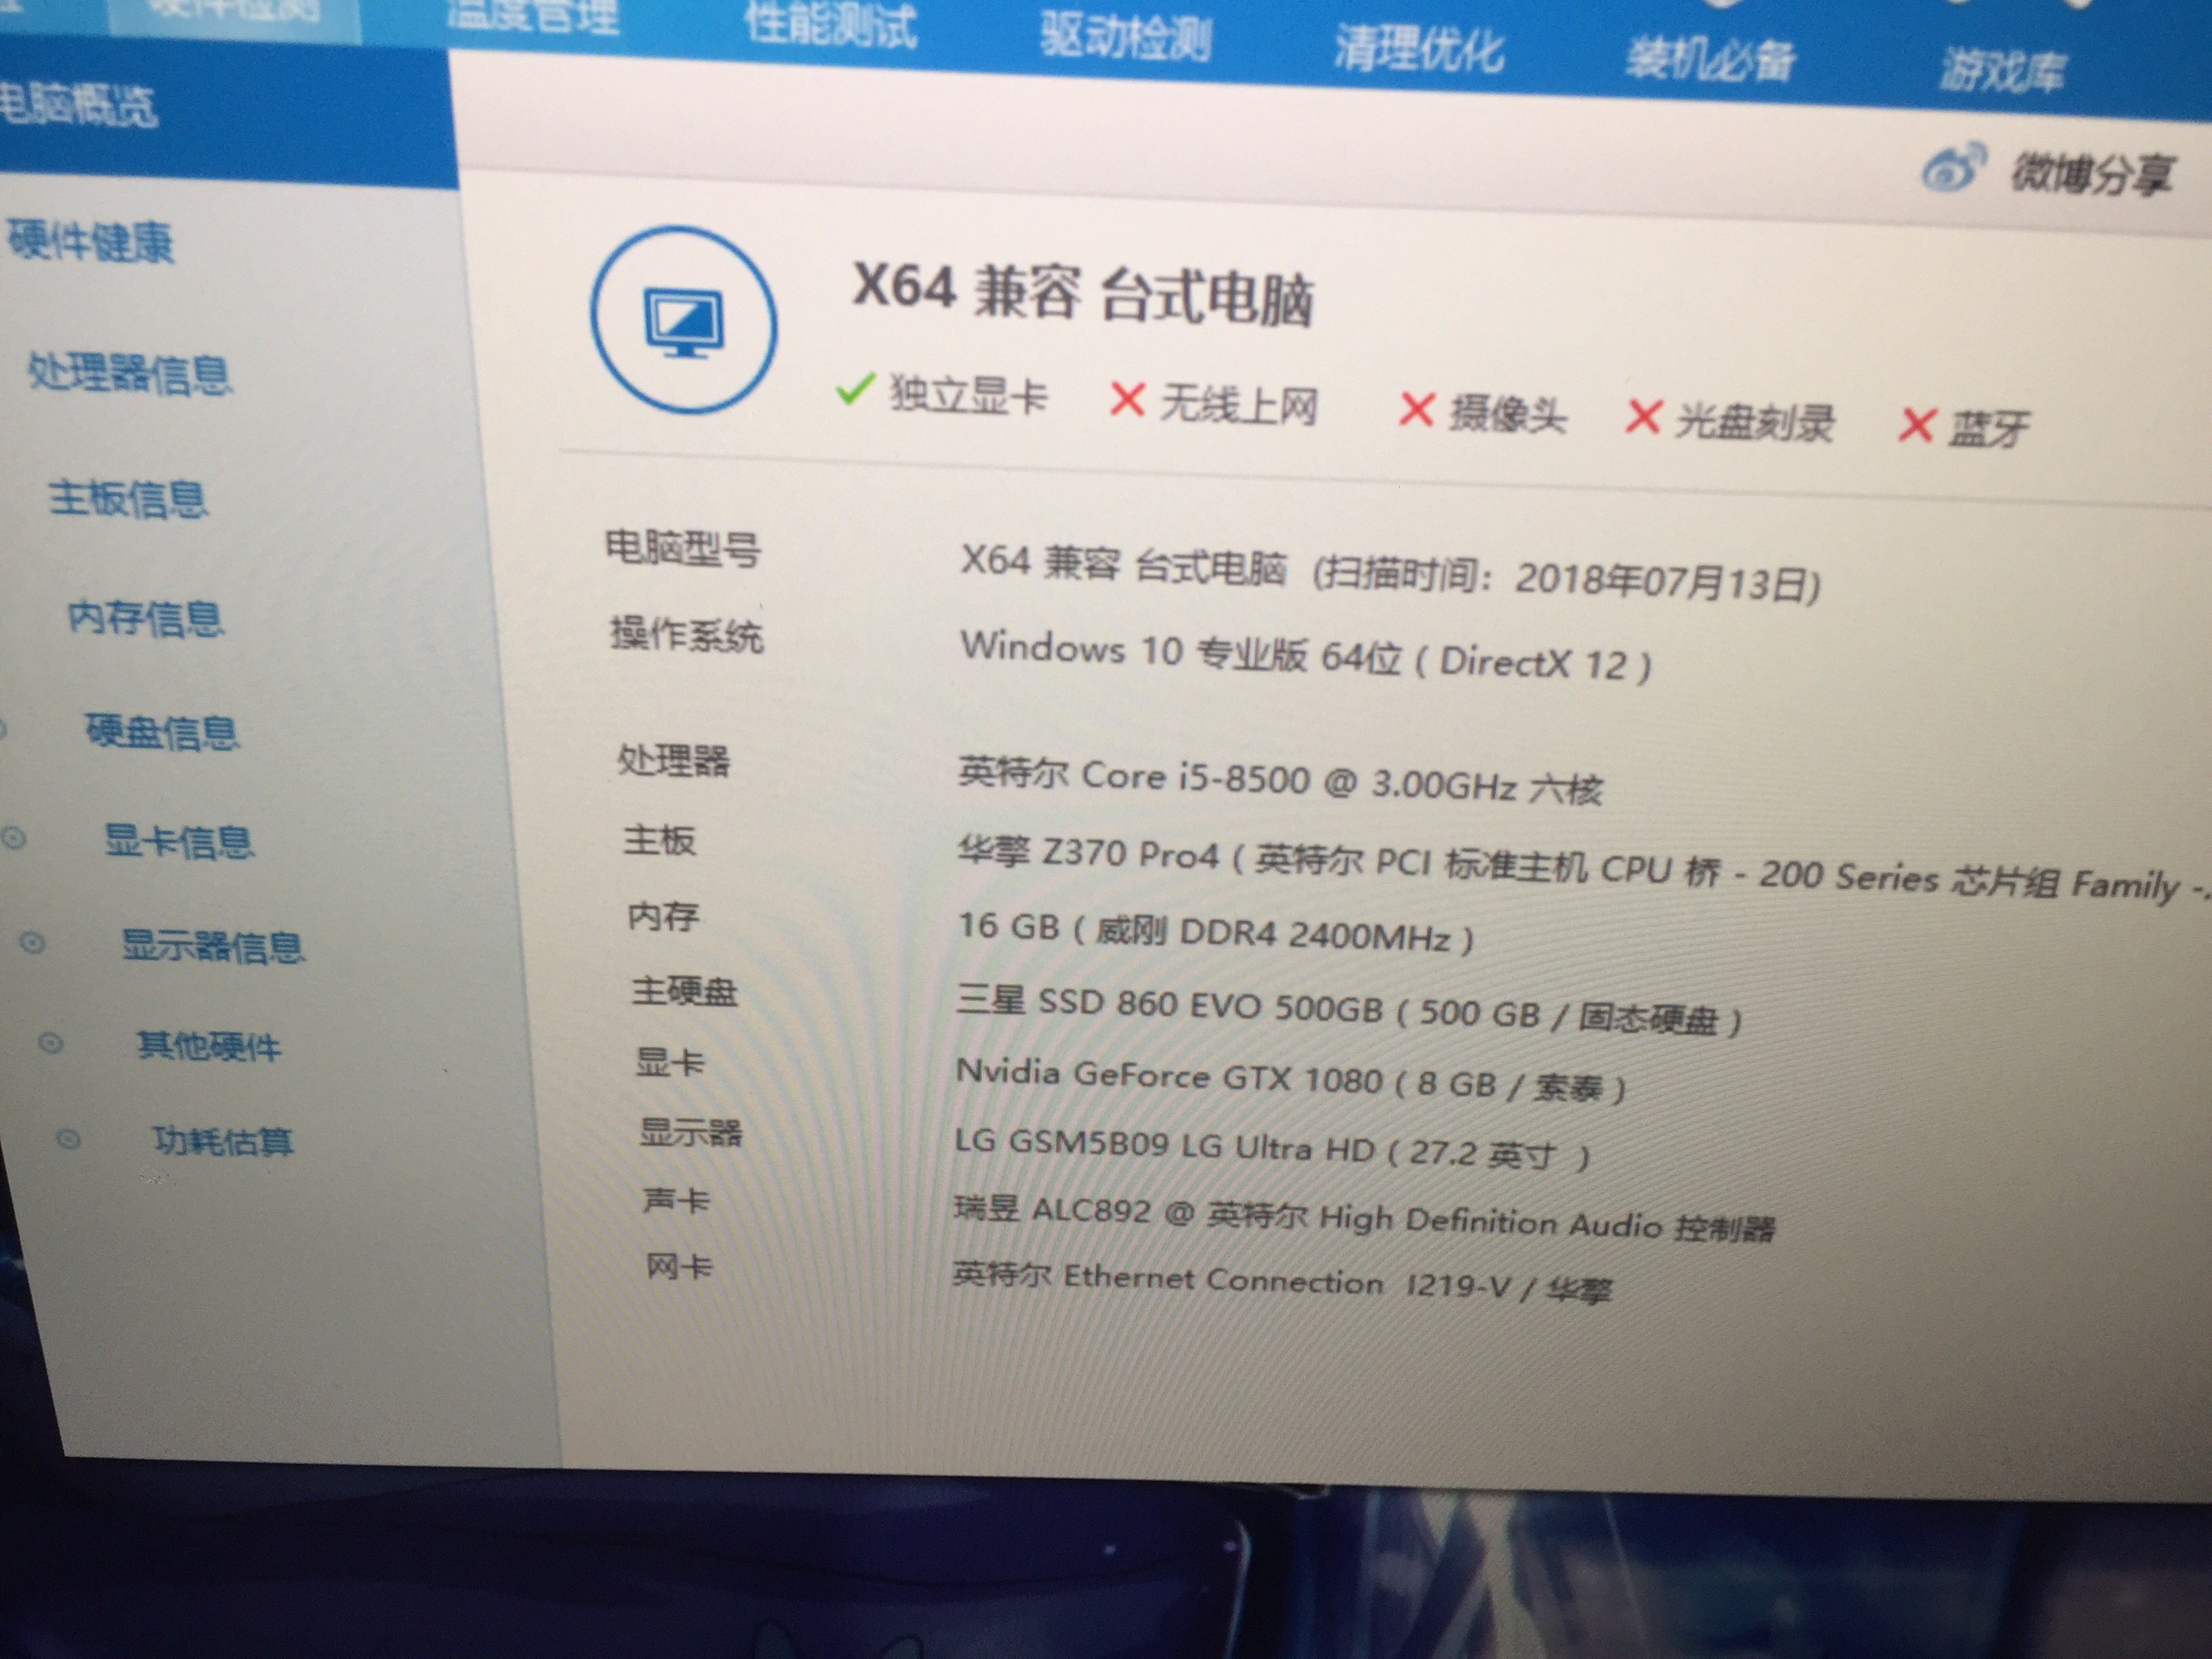This screenshot has height=1659, width=2212.
Task: Click the 无线上网 feature label
Action: [1238, 405]
